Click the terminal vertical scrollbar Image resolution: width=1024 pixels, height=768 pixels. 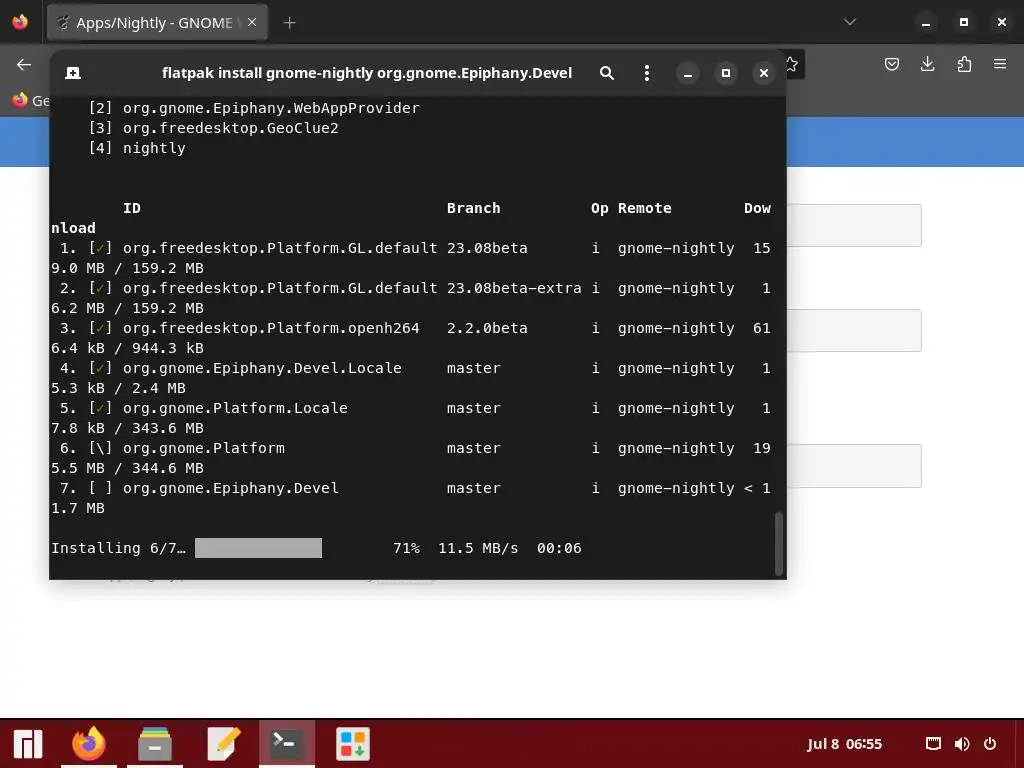point(778,543)
